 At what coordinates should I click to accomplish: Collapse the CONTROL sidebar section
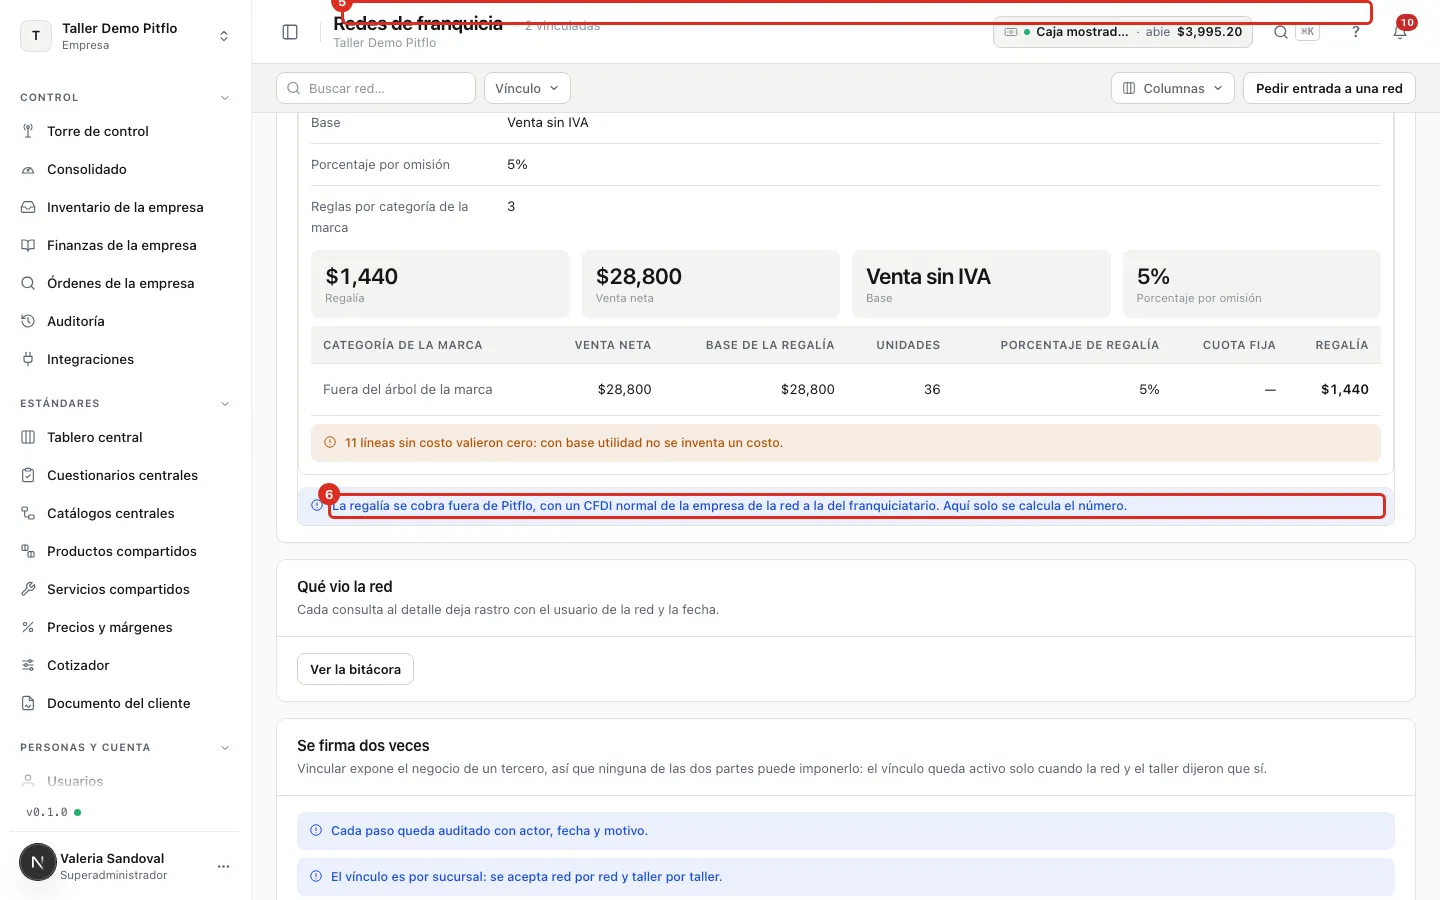click(x=224, y=98)
